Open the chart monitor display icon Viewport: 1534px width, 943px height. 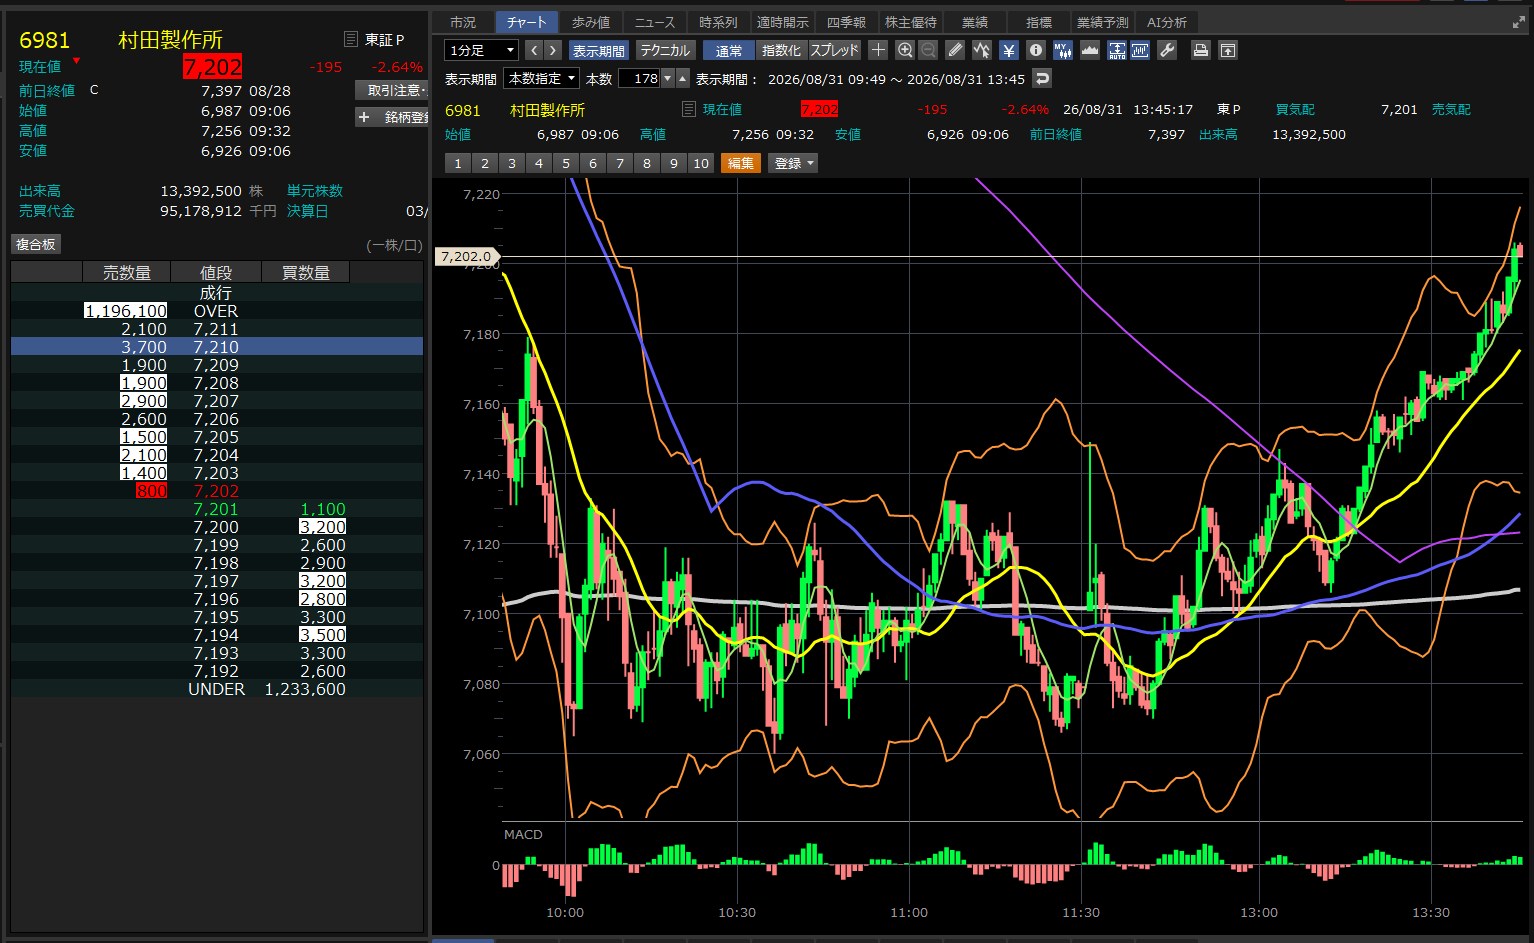click(1140, 50)
